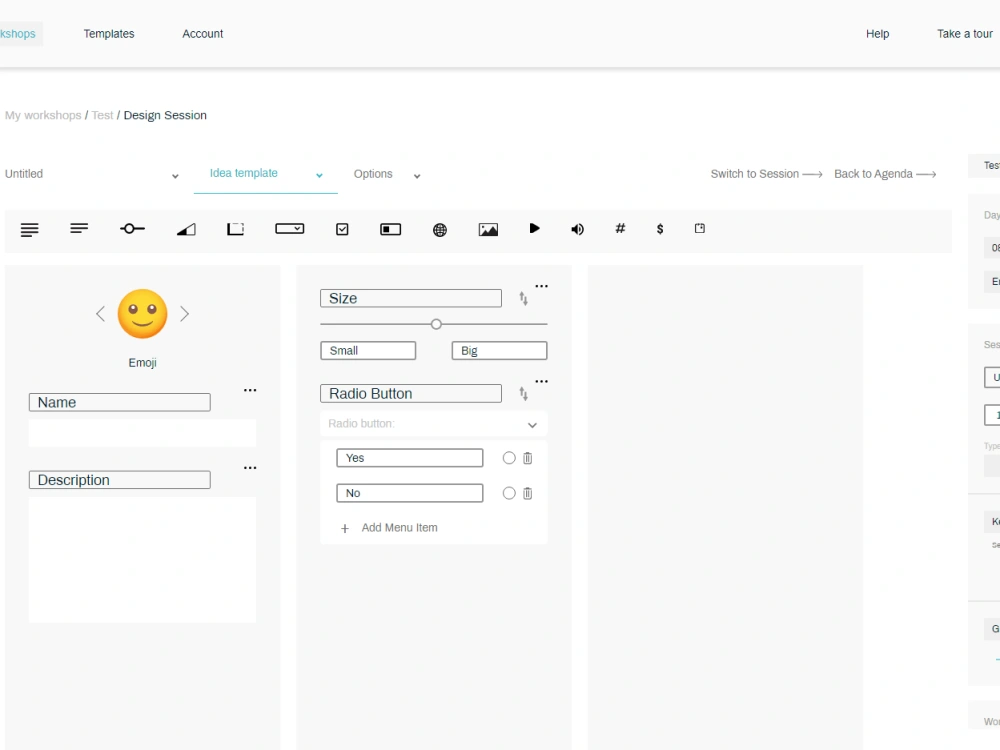Add an audio speaker element
This screenshot has width=1000, height=750.
pos(577,229)
